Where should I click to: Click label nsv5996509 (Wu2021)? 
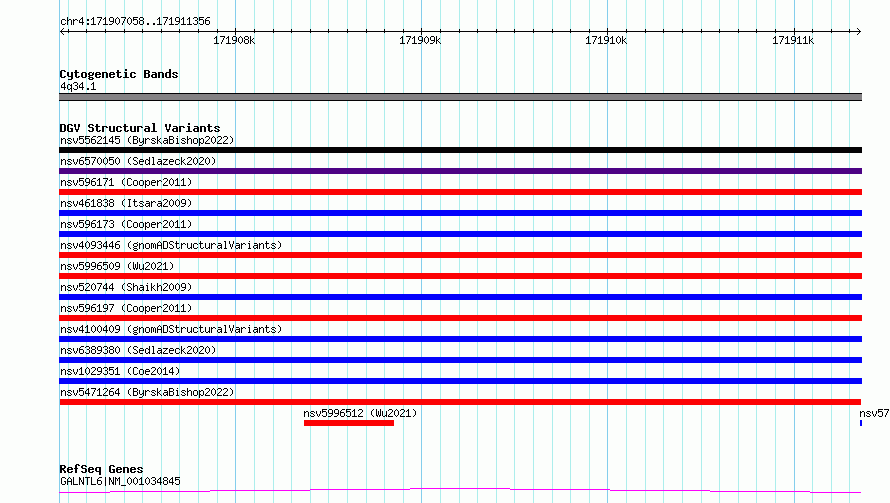point(117,266)
